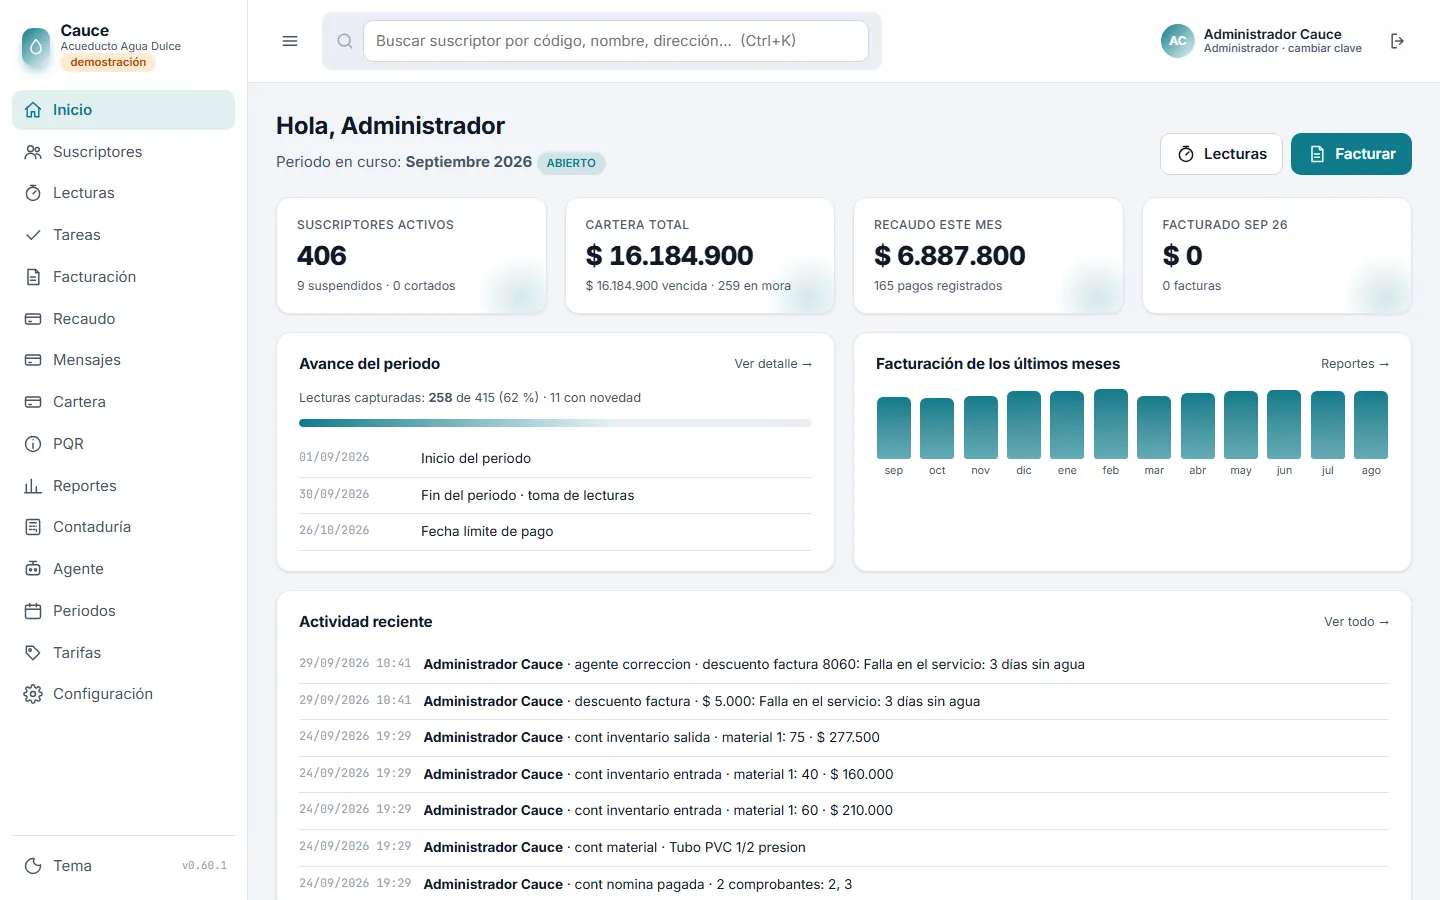Viewport: 1440px width, 900px height.
Task: Open Ver todo in Actividad reciente
Action: pyautogui.click(x=1357, y=622)
